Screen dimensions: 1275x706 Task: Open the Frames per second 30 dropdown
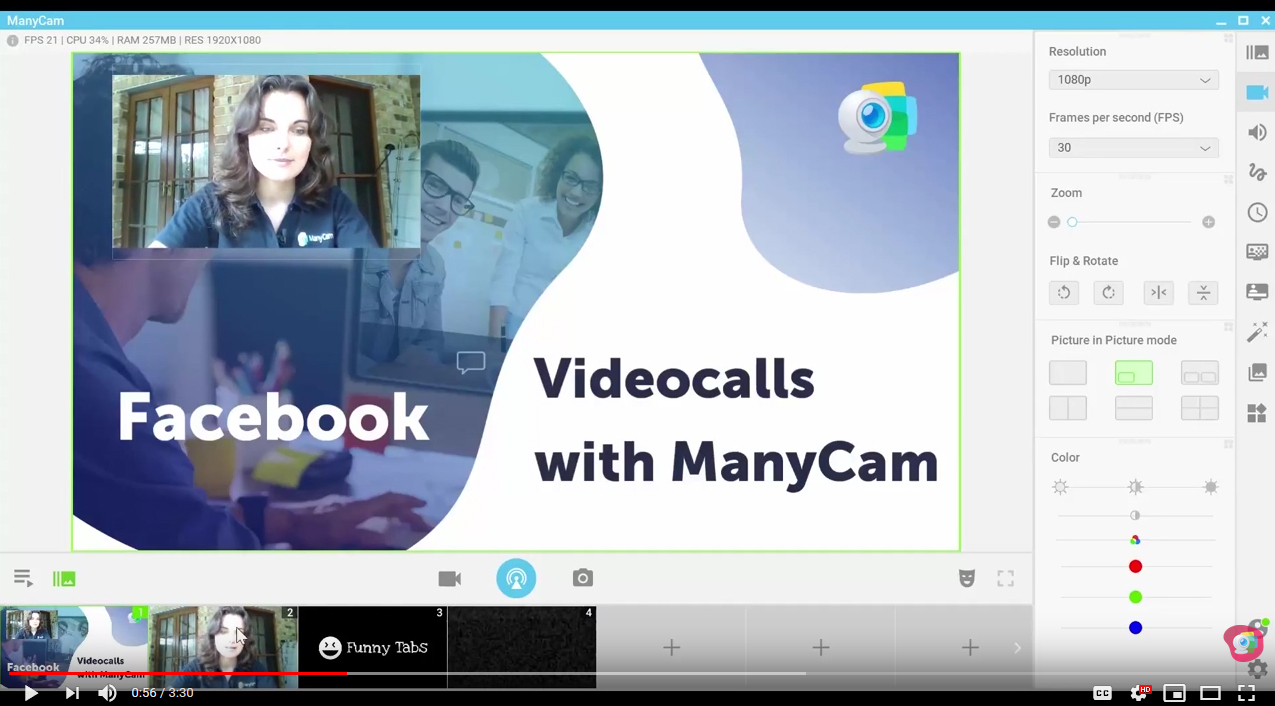[x=1134, y=147]
